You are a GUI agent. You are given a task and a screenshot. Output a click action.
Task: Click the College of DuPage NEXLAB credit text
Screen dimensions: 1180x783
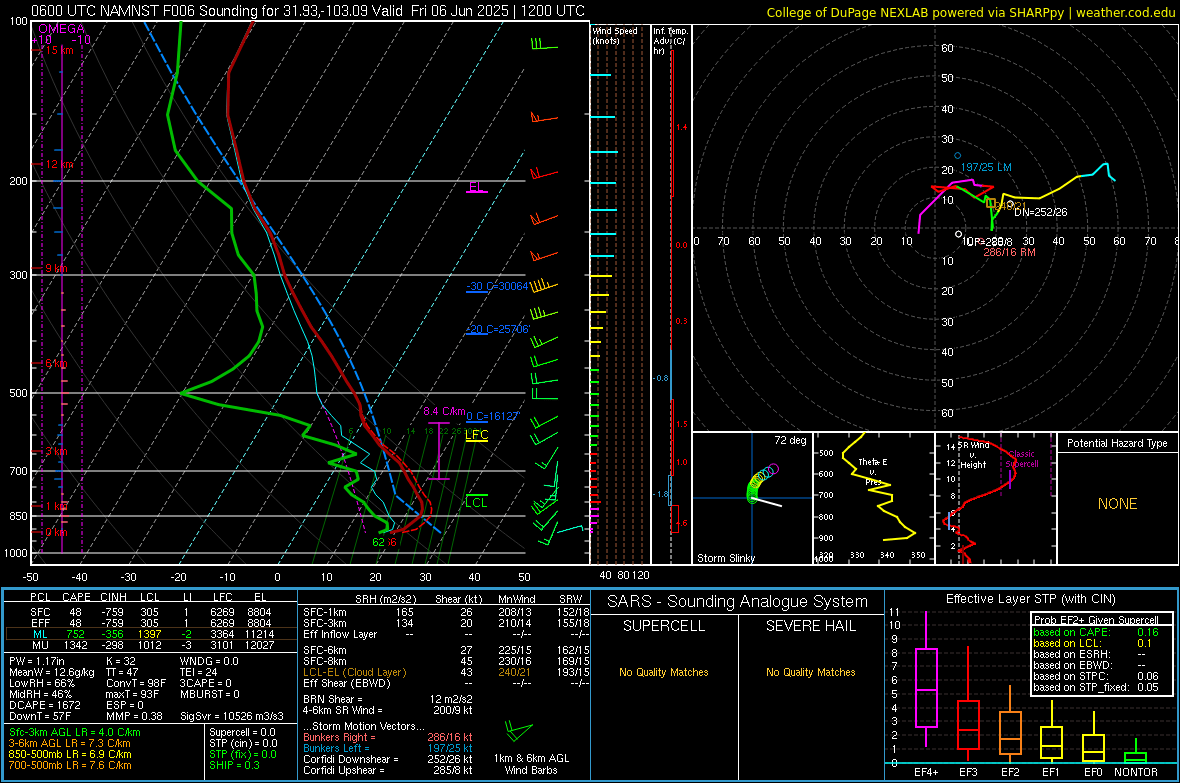pos(971,12)
